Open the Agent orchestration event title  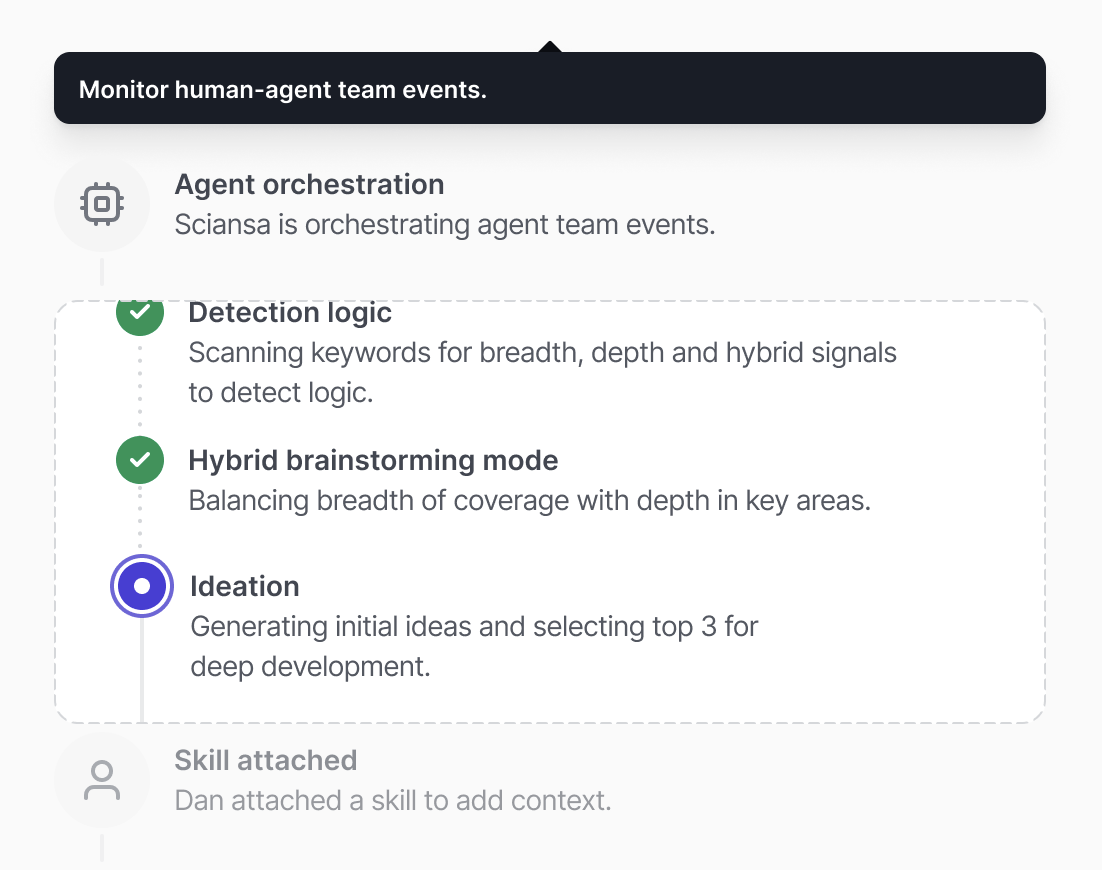[309, 185]
